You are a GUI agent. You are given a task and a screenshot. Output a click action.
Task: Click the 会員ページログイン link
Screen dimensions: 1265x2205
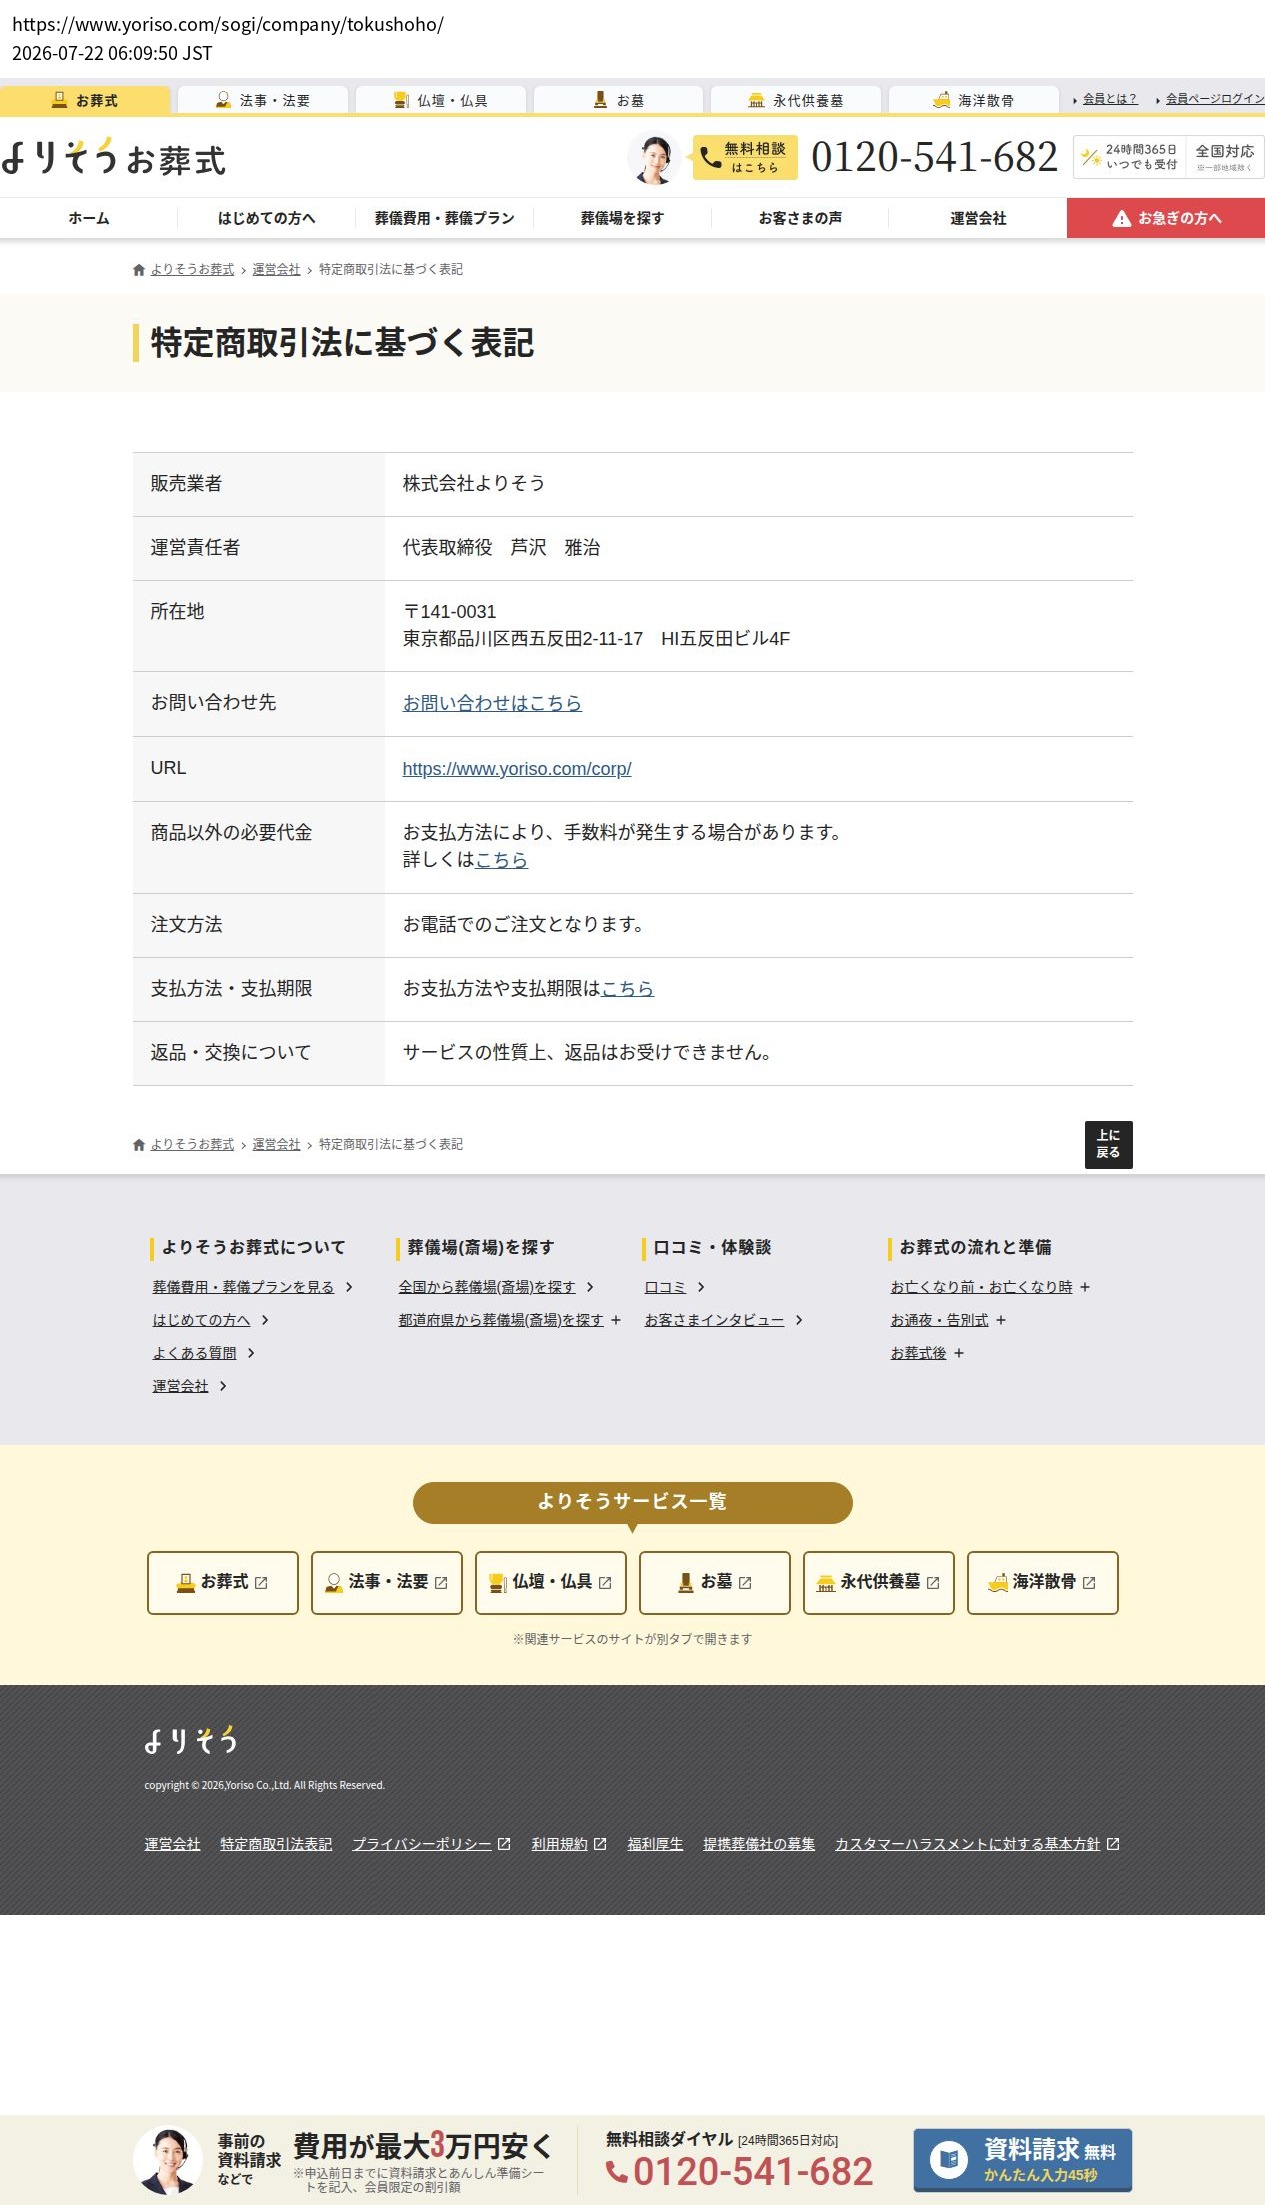tap(1215, 99)
